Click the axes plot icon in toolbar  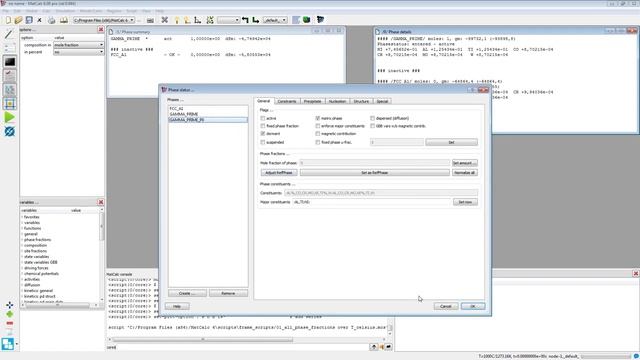[x=198, y=20]
